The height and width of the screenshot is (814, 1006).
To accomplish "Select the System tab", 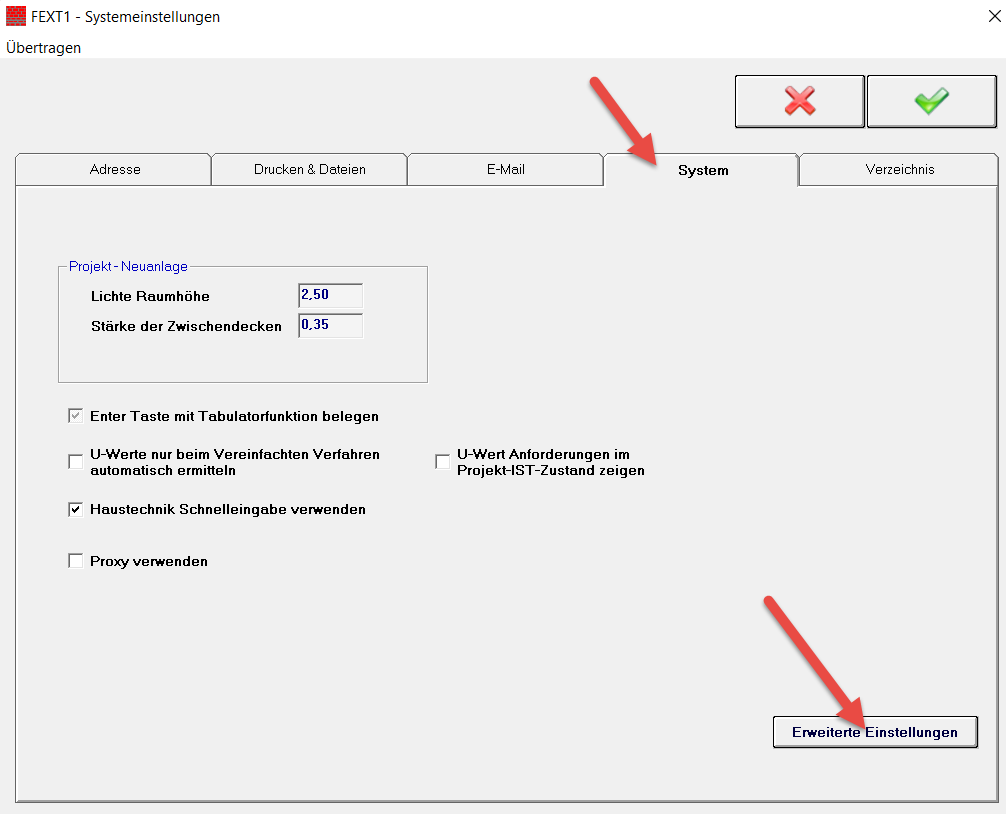I will pos(702,170).
